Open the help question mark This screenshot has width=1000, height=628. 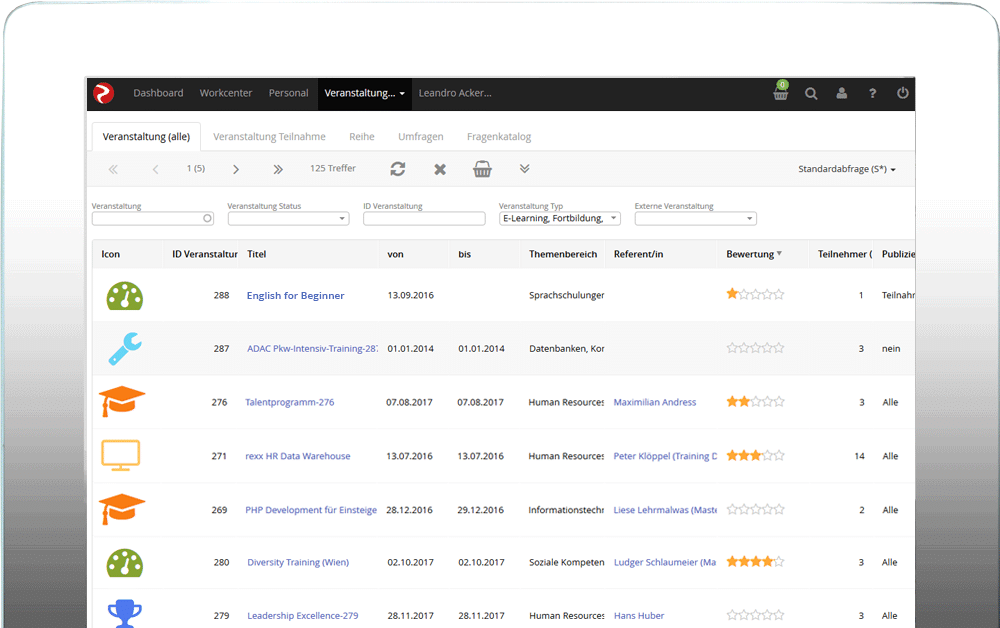point(872,93)
